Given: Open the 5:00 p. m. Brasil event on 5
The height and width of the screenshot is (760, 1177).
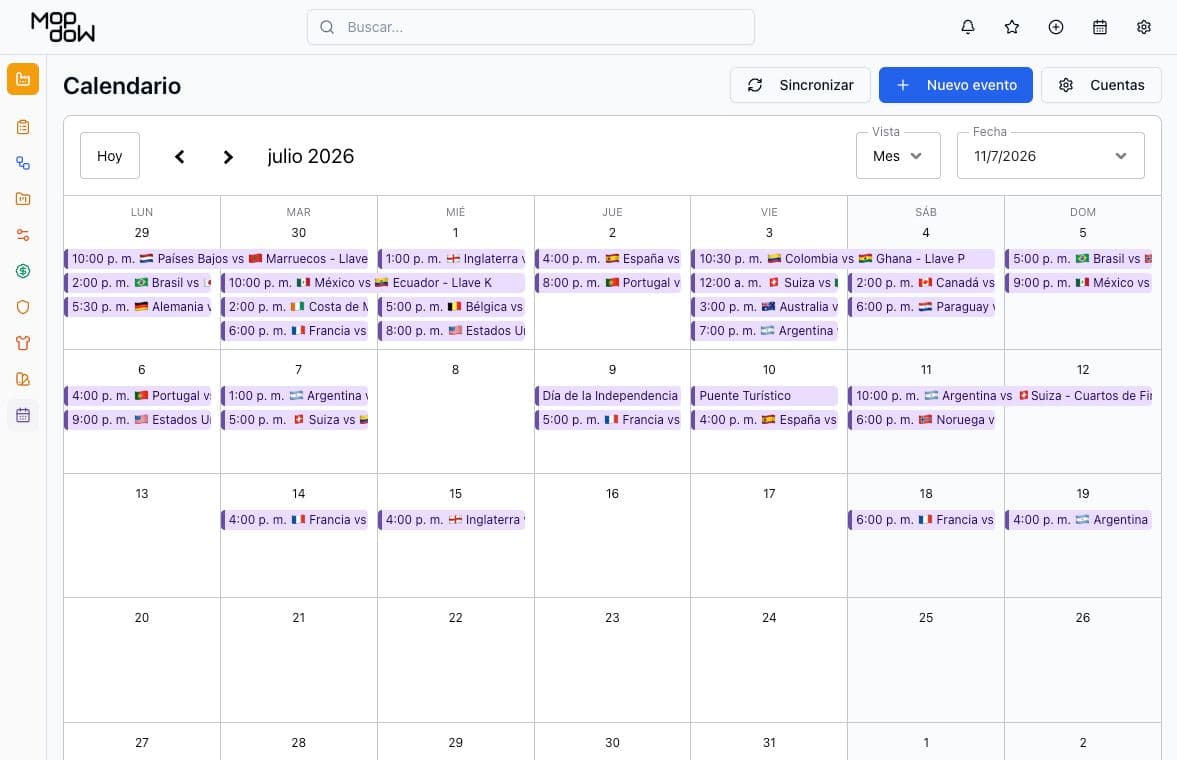Looking at the screenshot, I should click(x=1079, y=258).
